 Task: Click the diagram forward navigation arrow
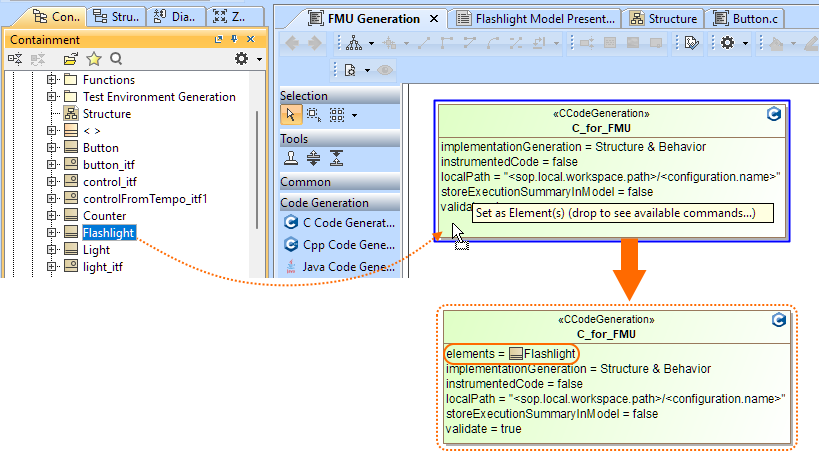pos(314,43)
